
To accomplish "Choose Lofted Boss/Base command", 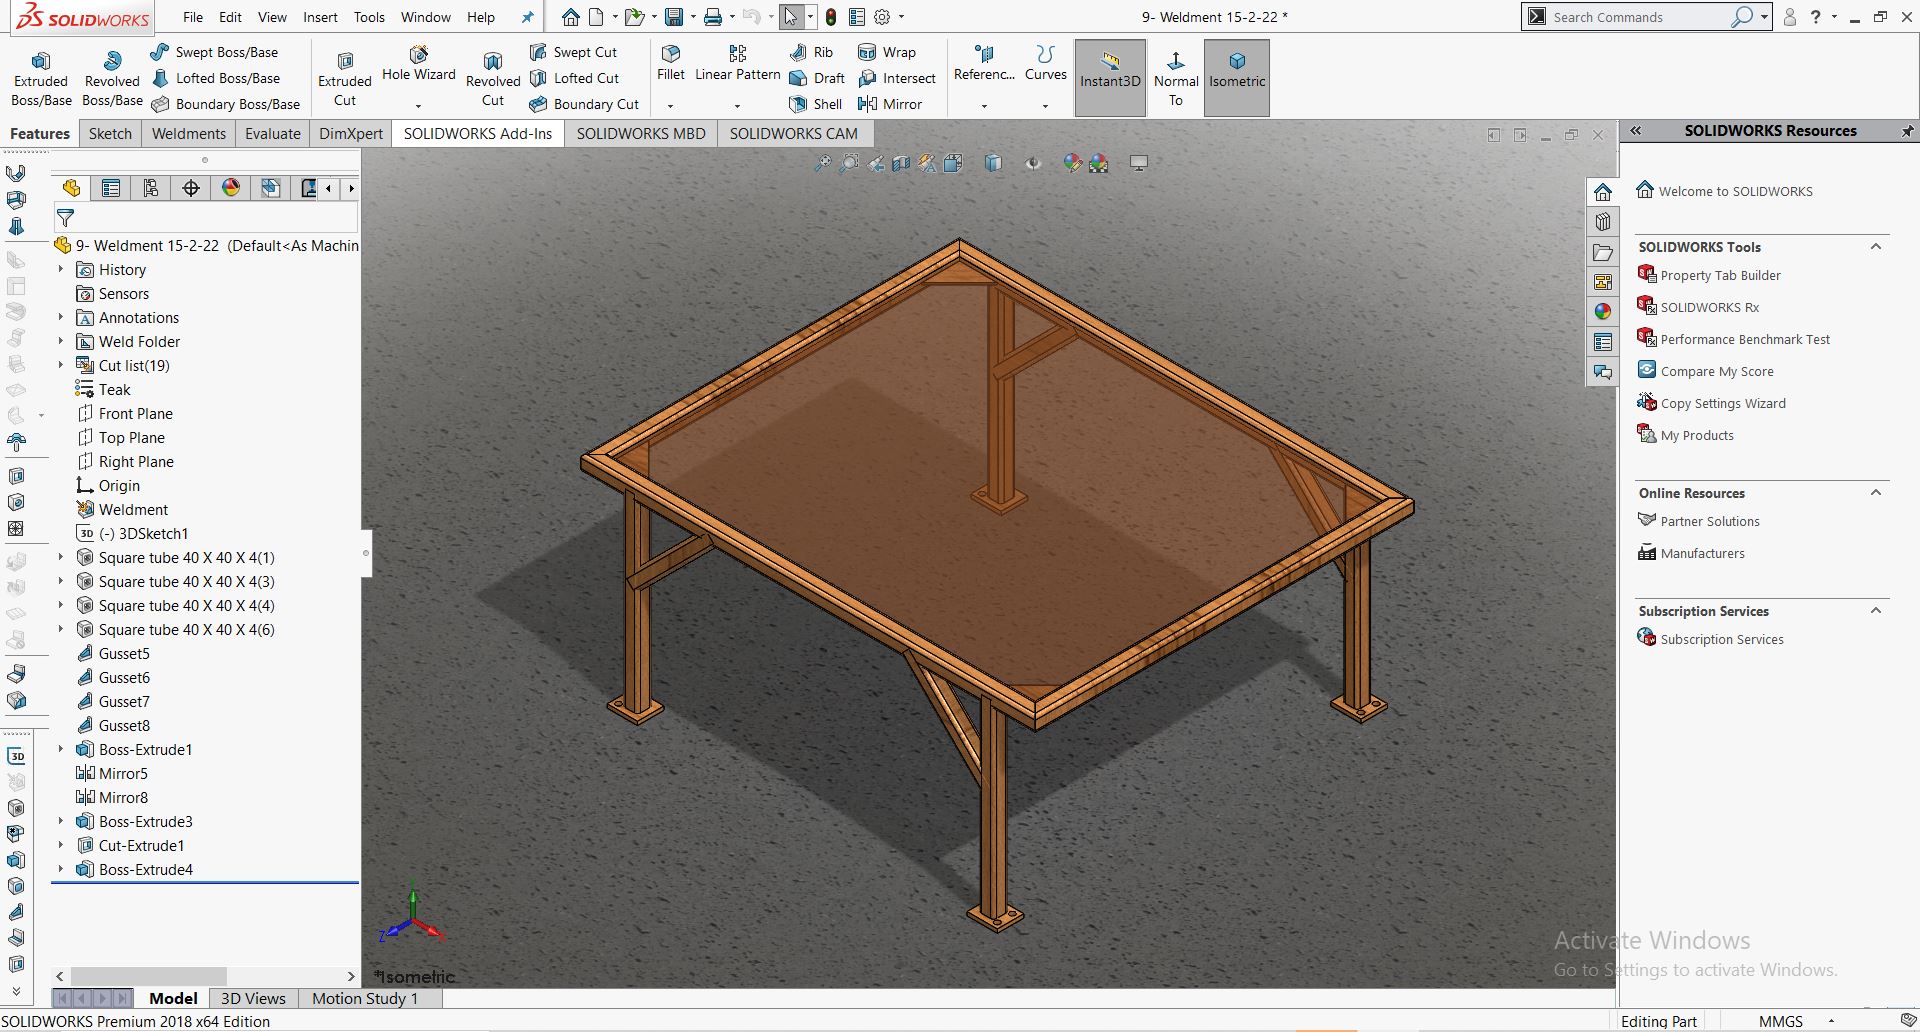I will (x=215, y=78).
